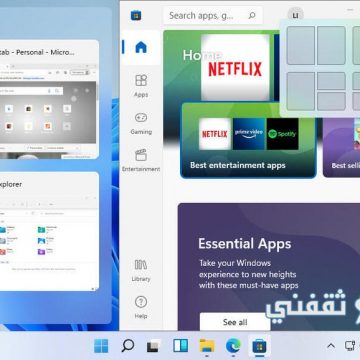
Task: Open the Home section in Store sidebar
Action: tap(141, 47)
